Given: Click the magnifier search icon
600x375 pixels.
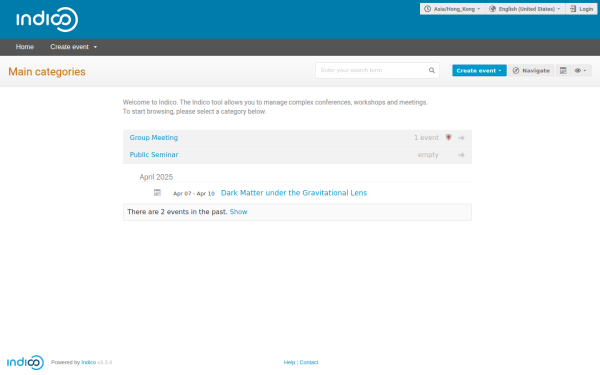Looking at the screenshot, I should coord(432,70).
